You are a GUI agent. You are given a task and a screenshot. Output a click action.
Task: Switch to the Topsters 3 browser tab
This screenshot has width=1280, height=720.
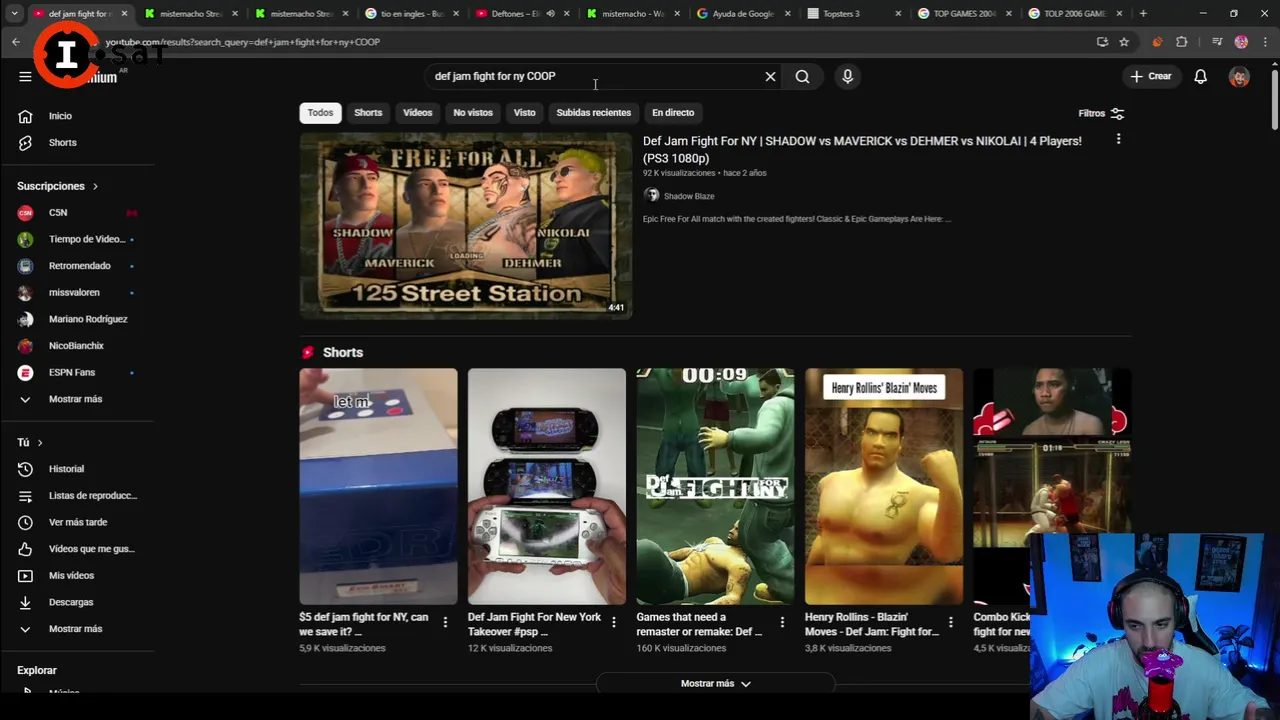(853, 14)
